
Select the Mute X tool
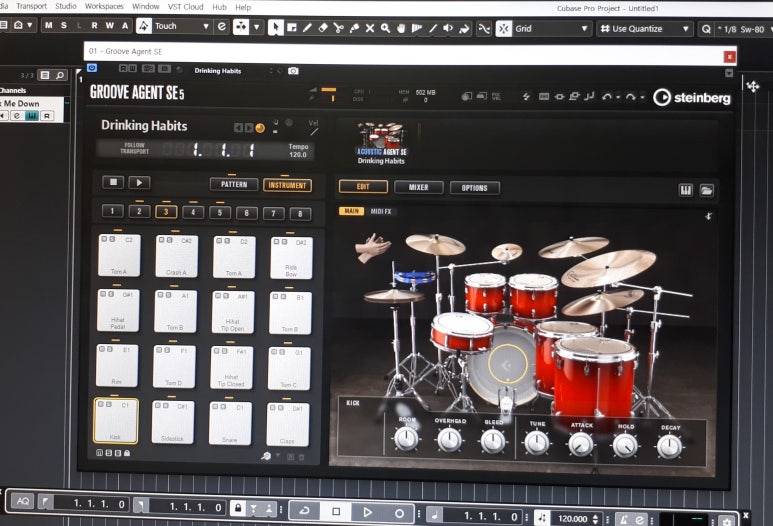370,29
